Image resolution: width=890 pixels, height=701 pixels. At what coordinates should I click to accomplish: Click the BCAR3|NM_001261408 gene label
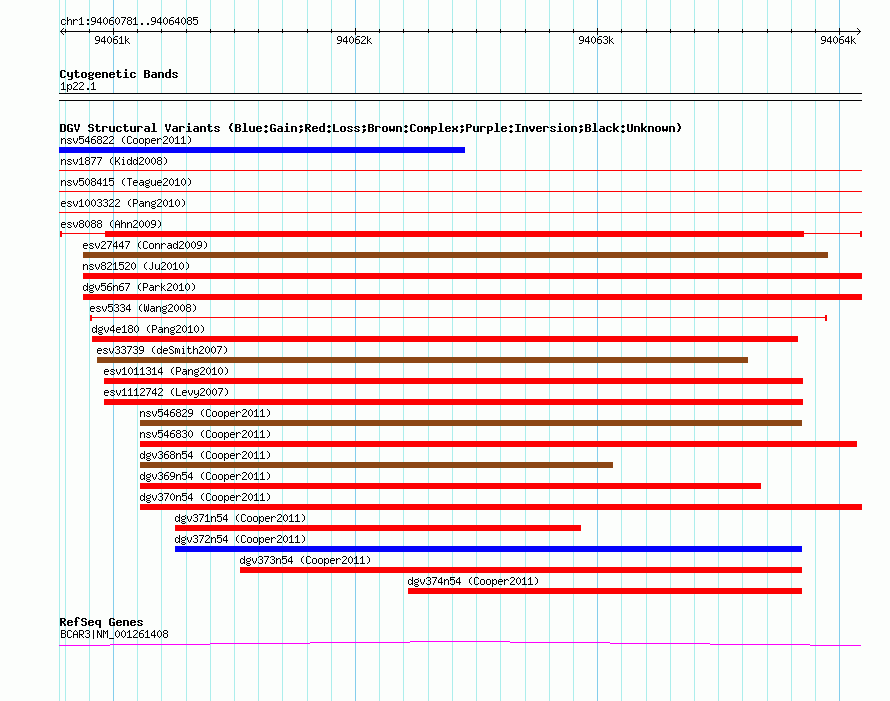(x=114, y=634)
